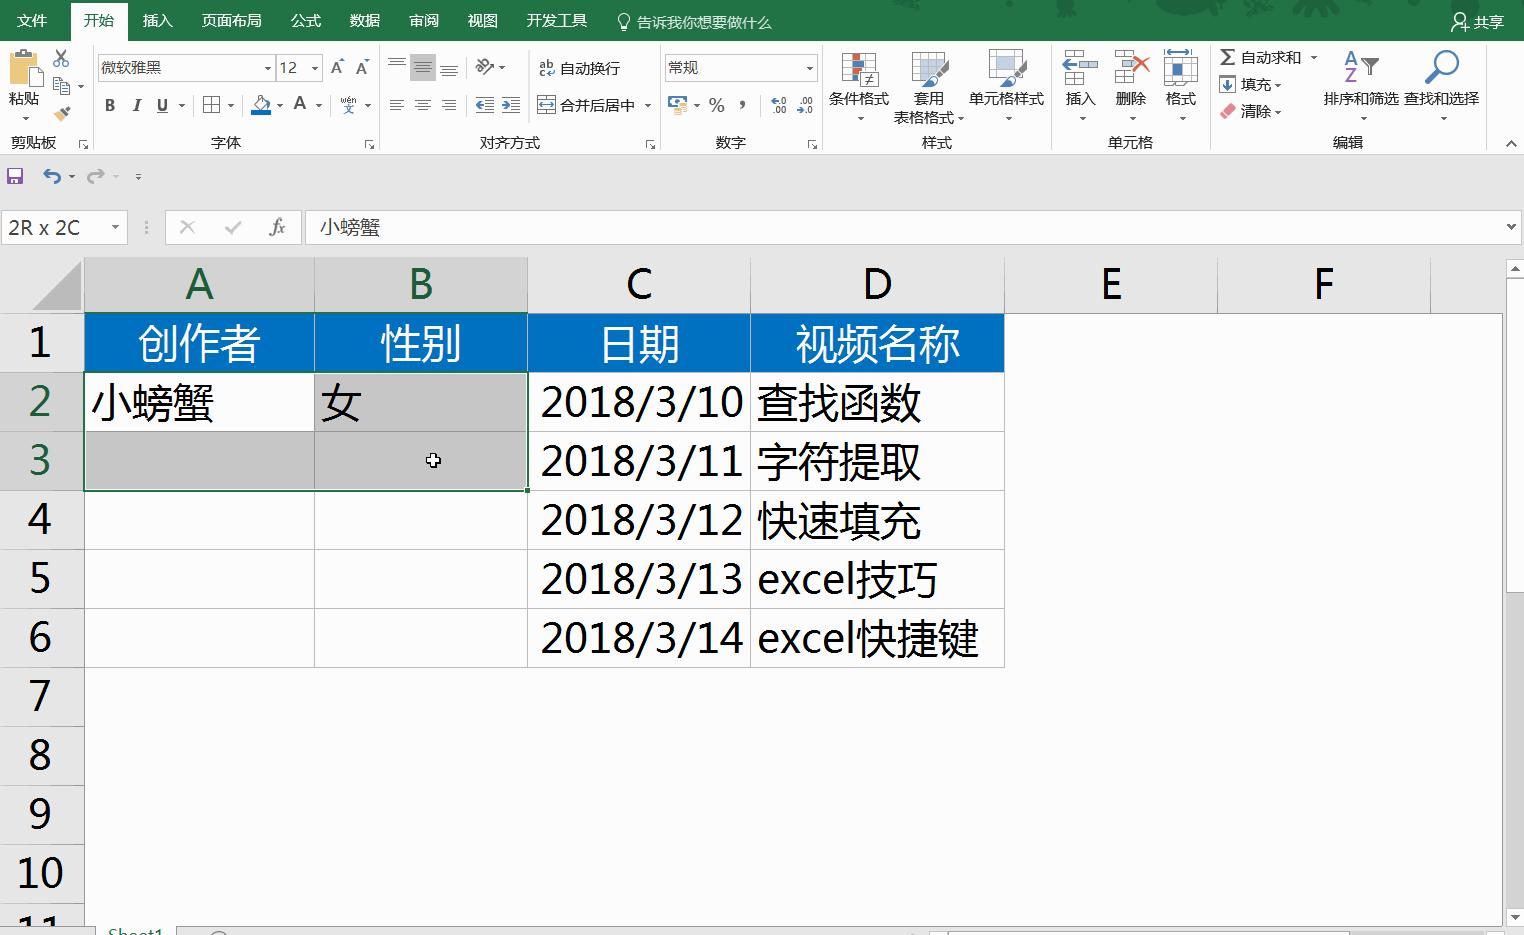
Task: Switch to the 数据 ribbon tab
Action: point(364,20)
